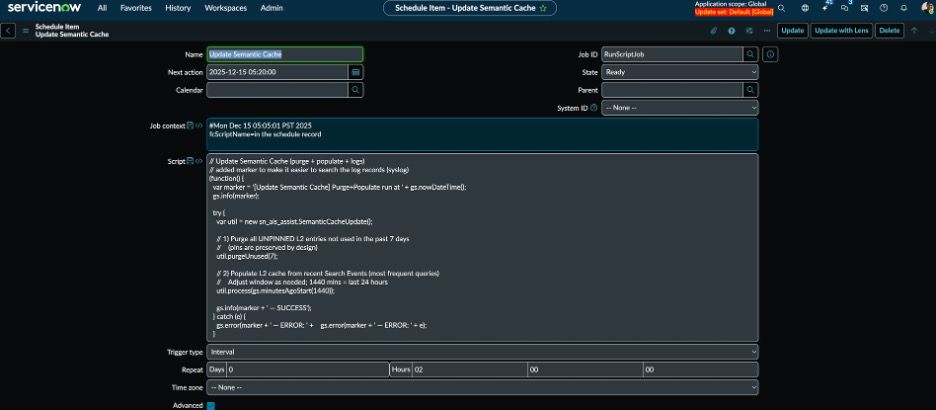Open the user profile avatar

(928, 8)
